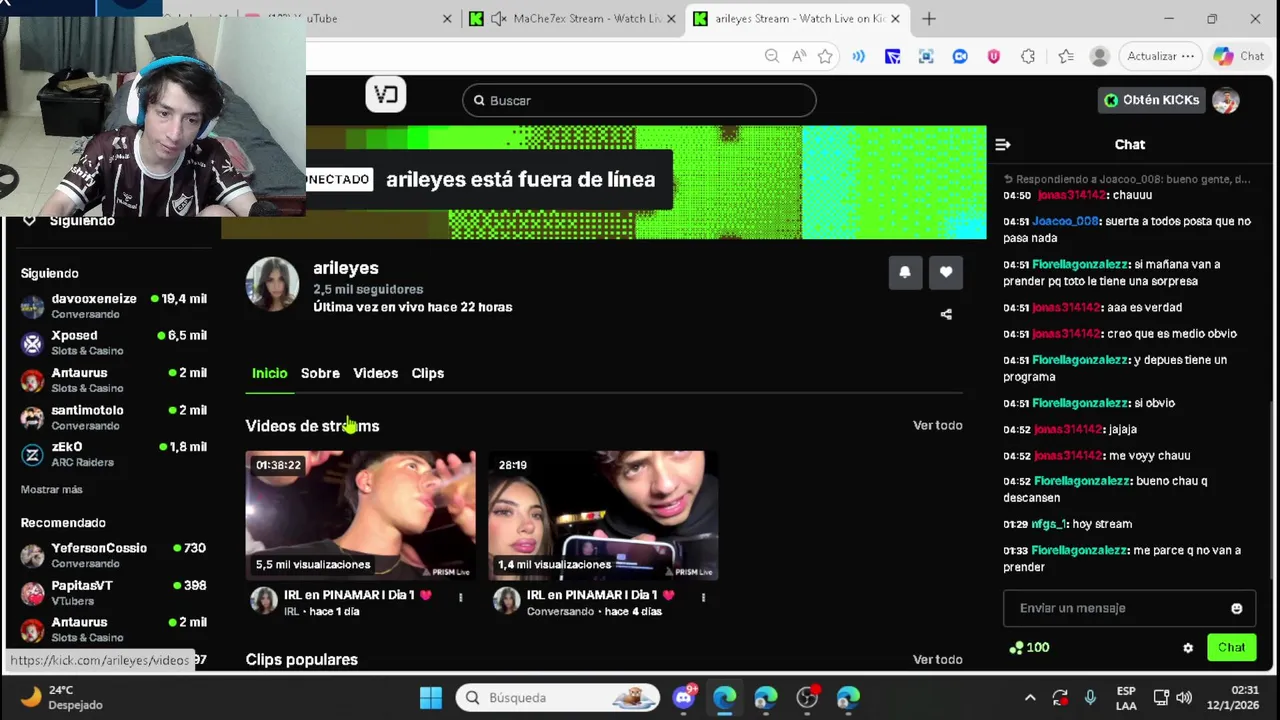The height and width of the screenshot is (720, 1280).
Task: Click the read aloud icon in address bar
Action: point(798,56)
